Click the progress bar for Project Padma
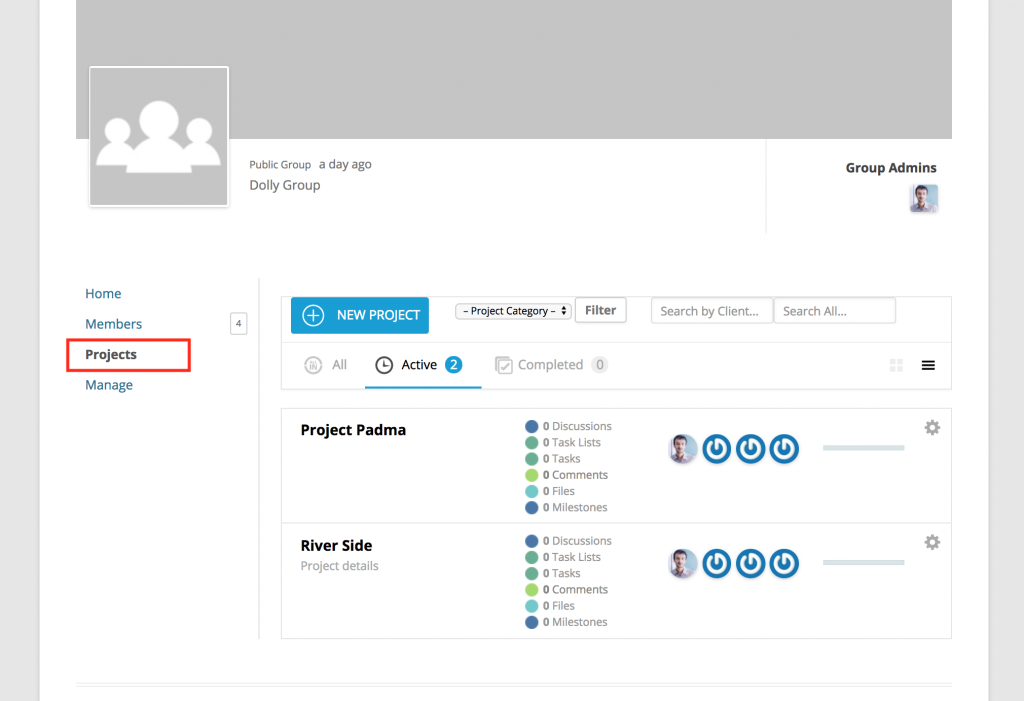The width and height of the screenshot is (1024, 701). pyautogui.click(x=863, y=447)
